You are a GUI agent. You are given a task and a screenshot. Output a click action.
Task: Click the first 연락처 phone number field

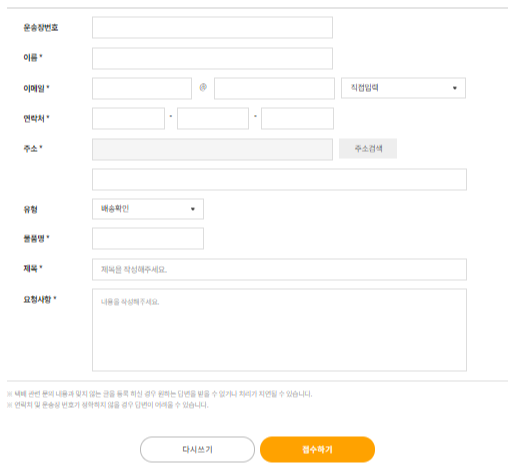[x=128, y=118]
